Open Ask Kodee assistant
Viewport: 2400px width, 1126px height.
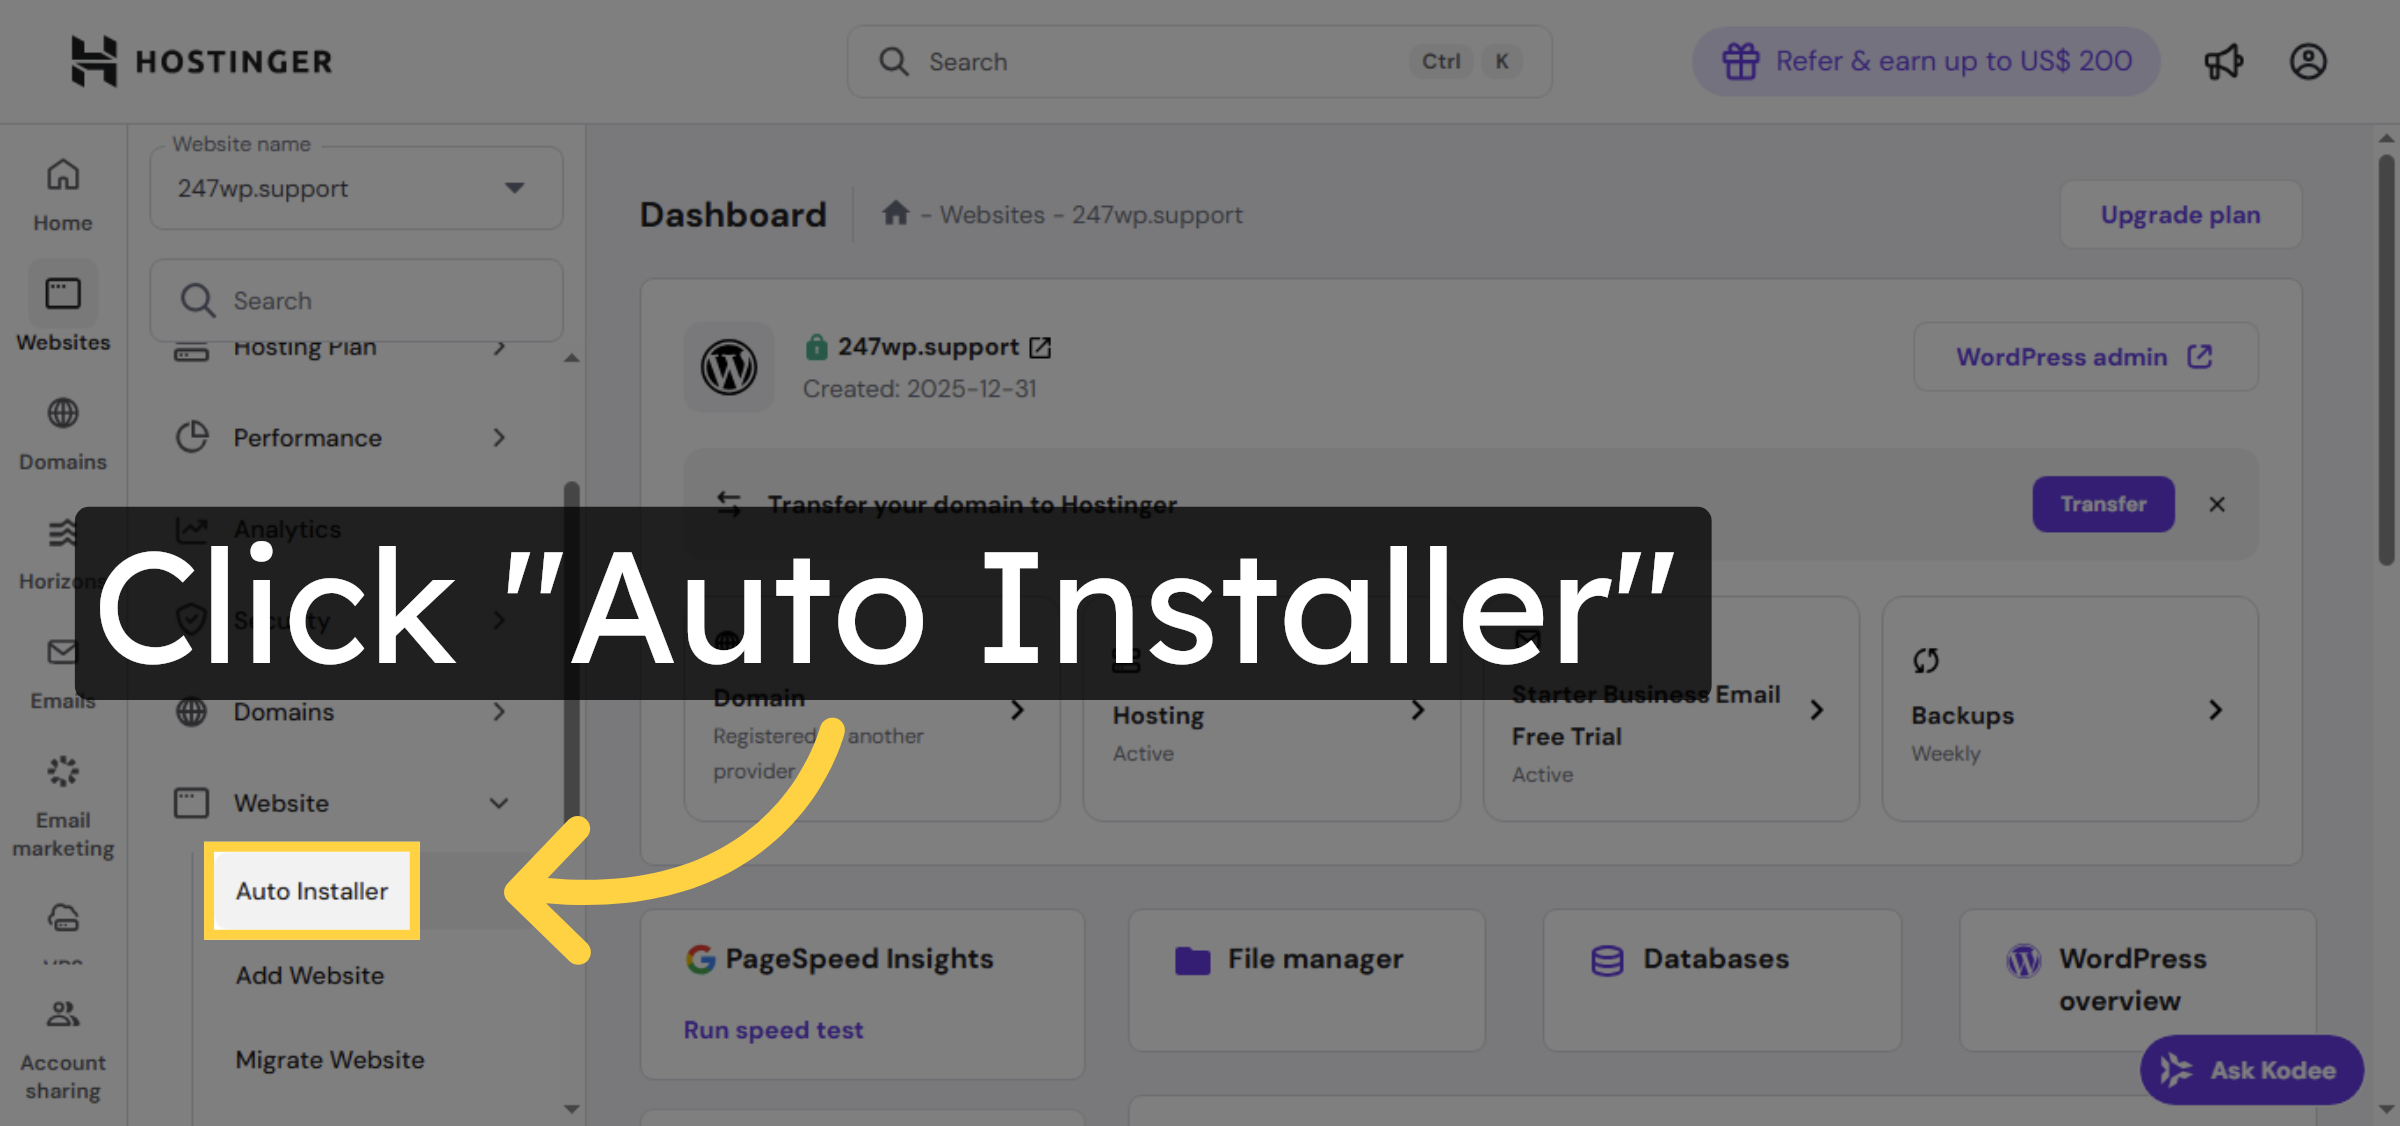(2251, 1069)
